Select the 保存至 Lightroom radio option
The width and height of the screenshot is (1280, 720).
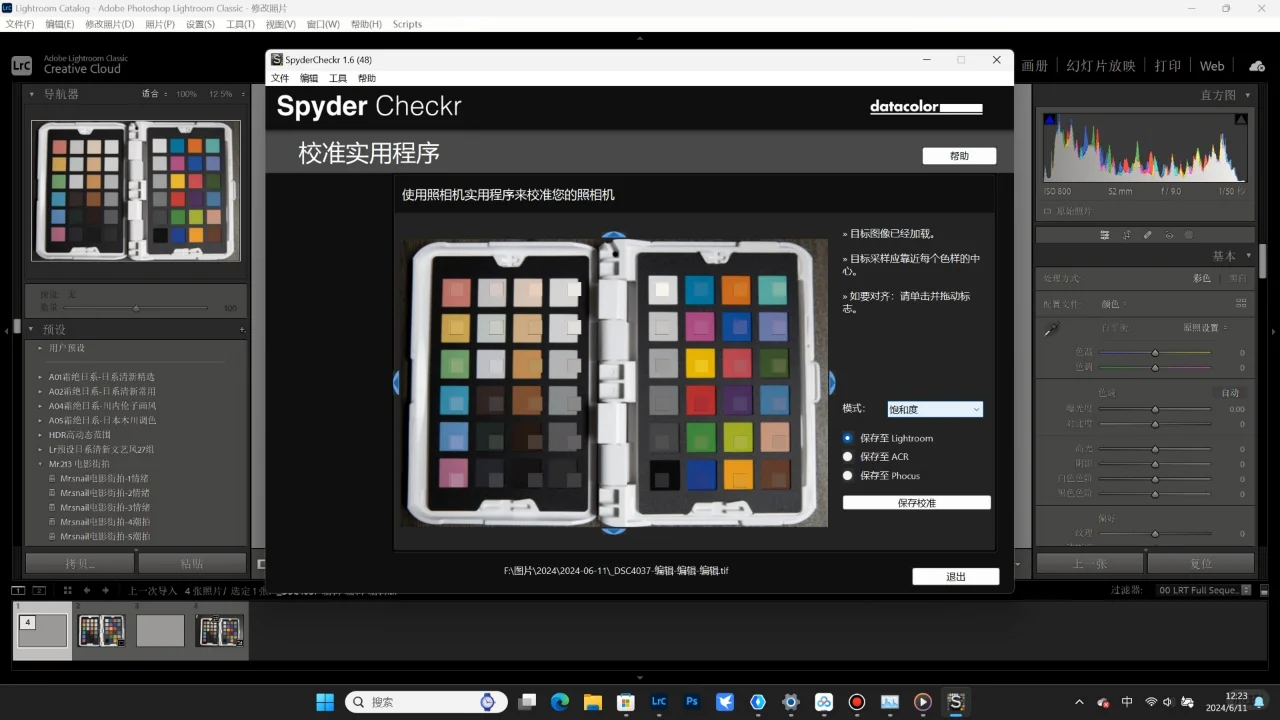click(x=848, y=438)
